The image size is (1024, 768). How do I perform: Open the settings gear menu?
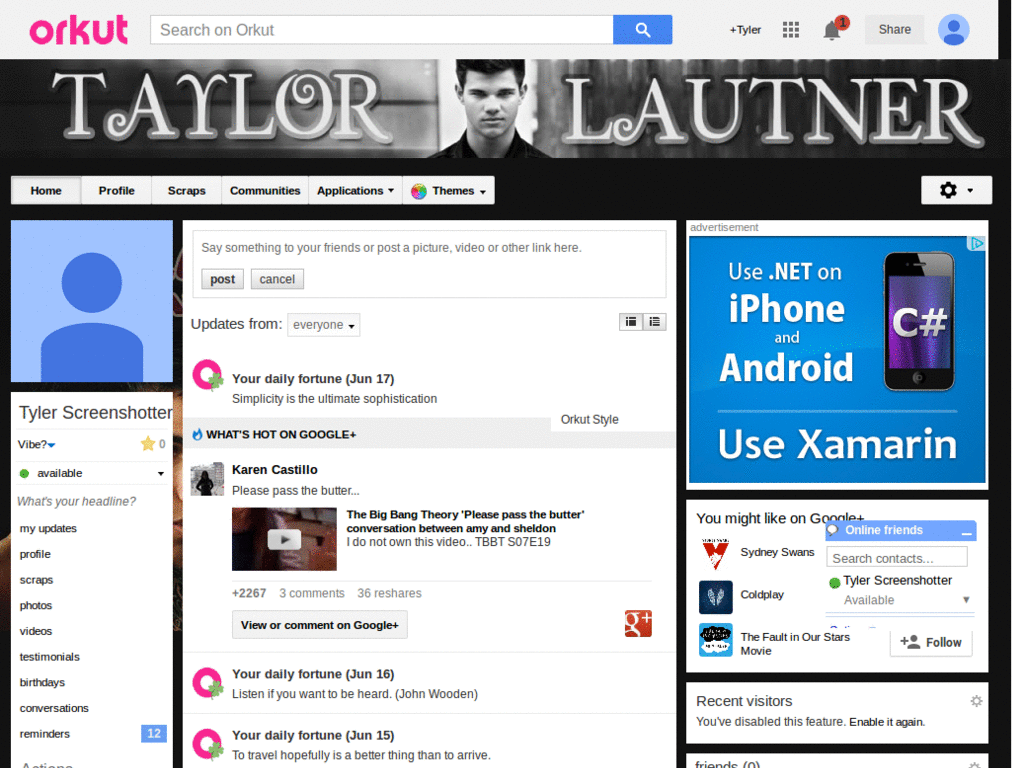[x=956, y=190]
